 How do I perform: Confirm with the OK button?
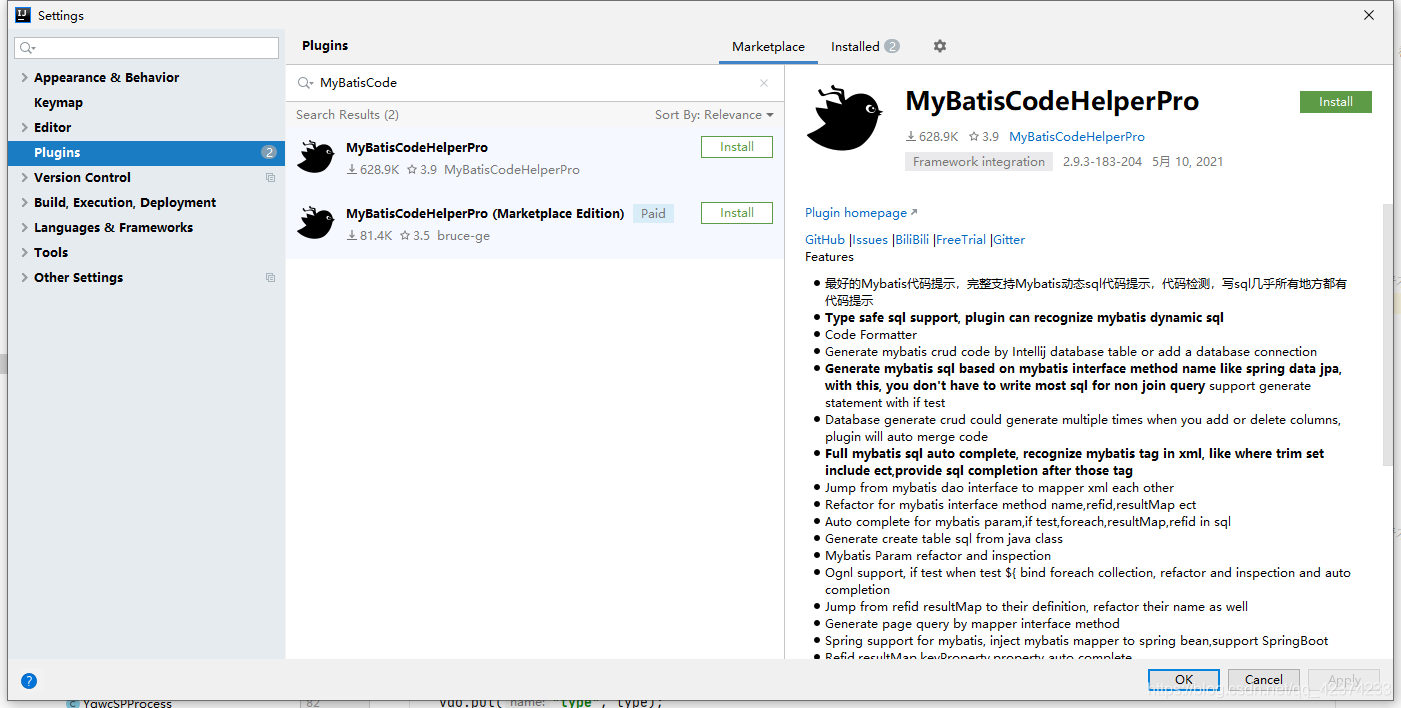(x=1184, y=680)
